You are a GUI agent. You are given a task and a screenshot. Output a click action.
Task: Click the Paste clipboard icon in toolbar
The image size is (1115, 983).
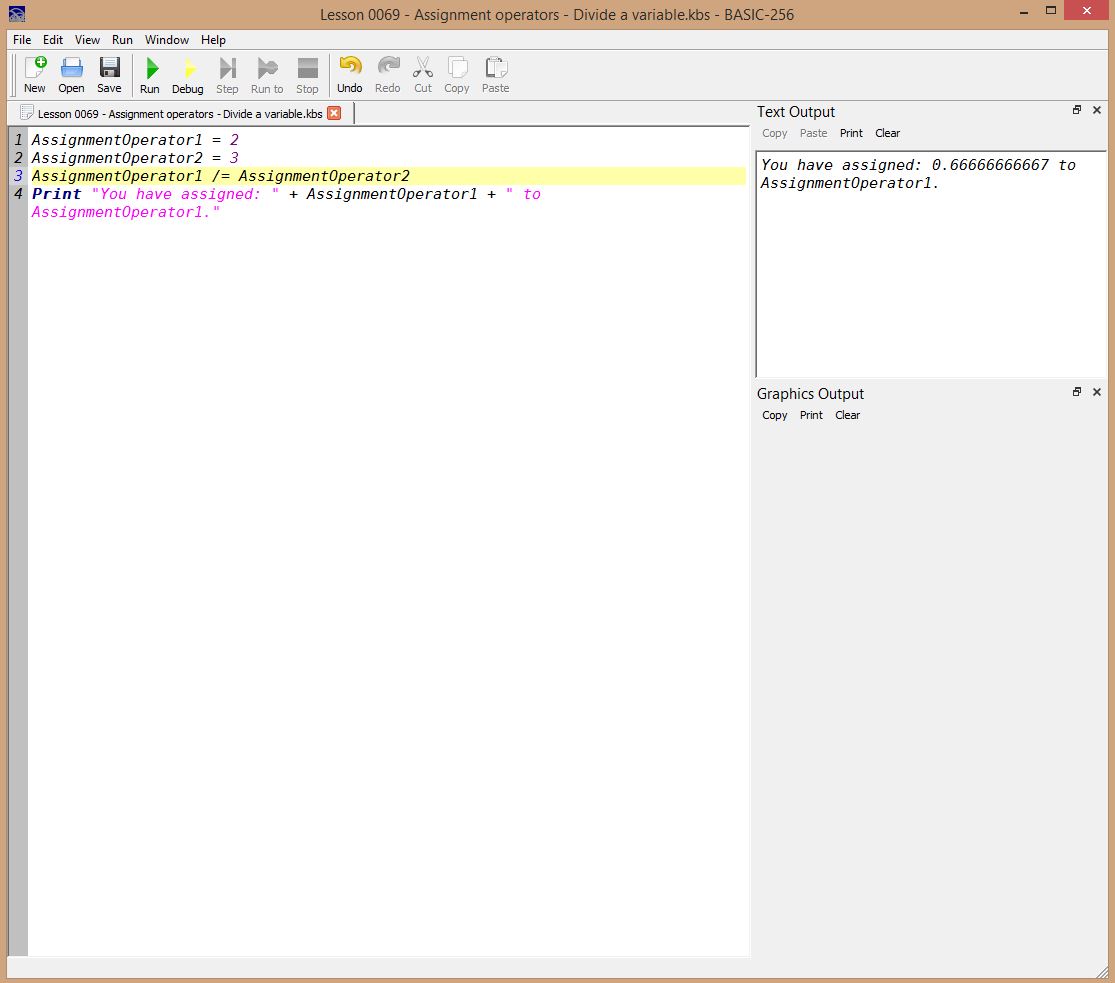click(x=495, y=69)
